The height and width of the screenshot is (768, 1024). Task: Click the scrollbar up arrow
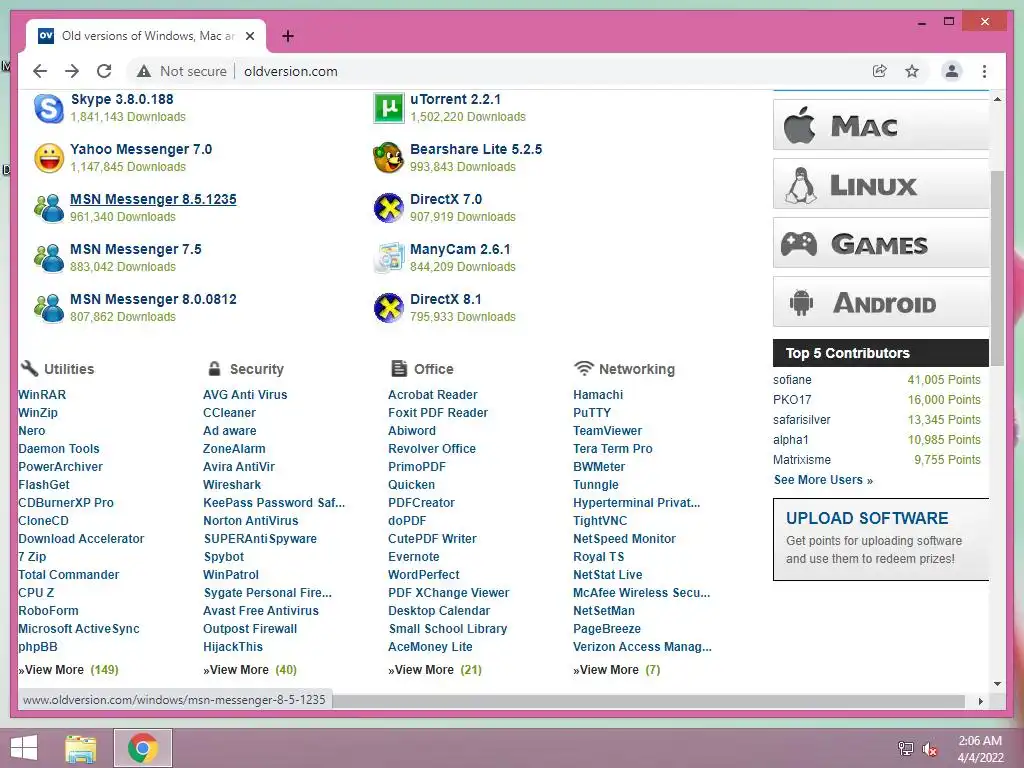997,99
